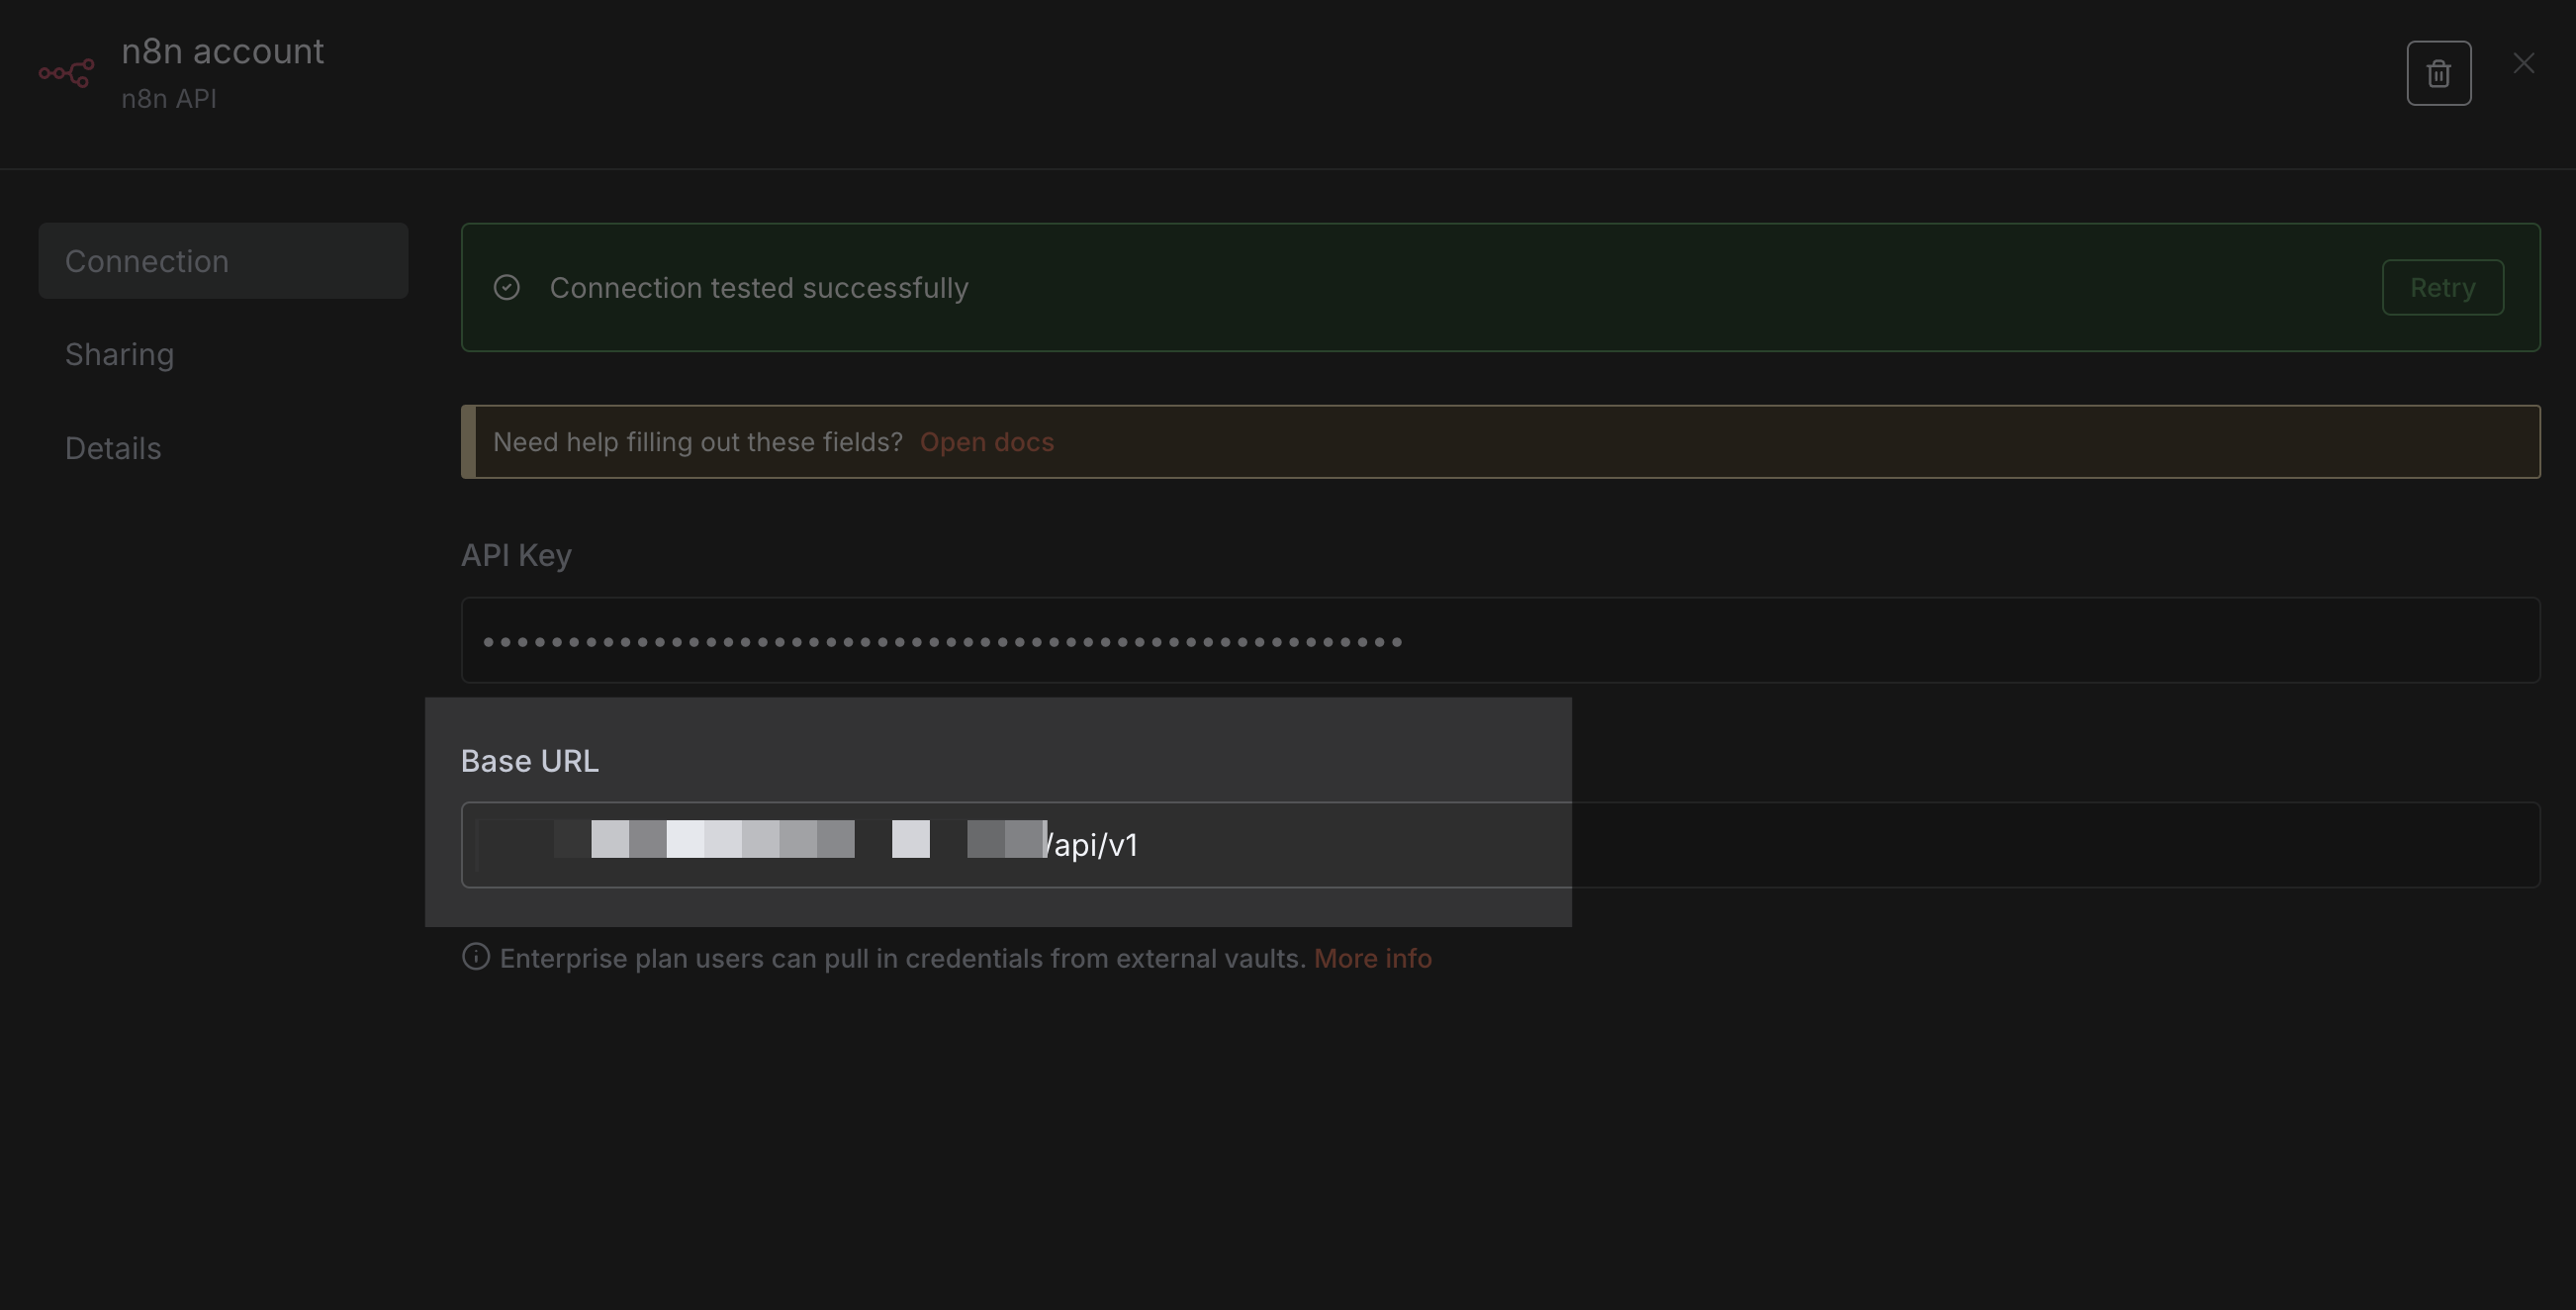Click the success checkmark icon in banner

pyautogui.click(x=507, y=288)
